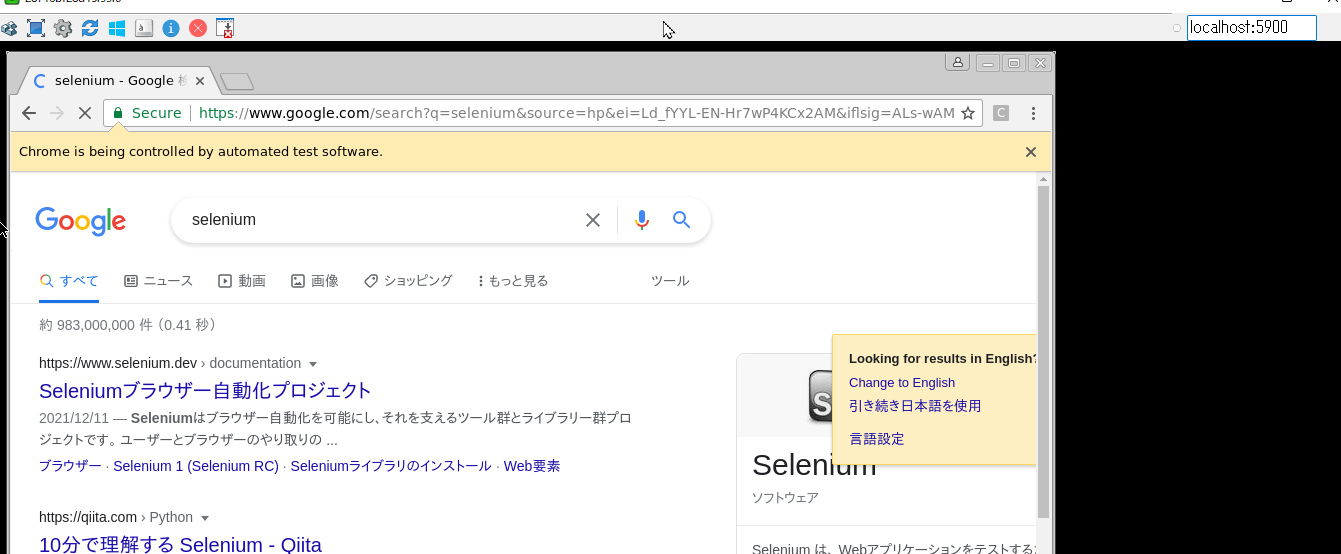1341x554 pixels.
Task: Open Chrome three-dot menu
Action: coord(1034,113)
